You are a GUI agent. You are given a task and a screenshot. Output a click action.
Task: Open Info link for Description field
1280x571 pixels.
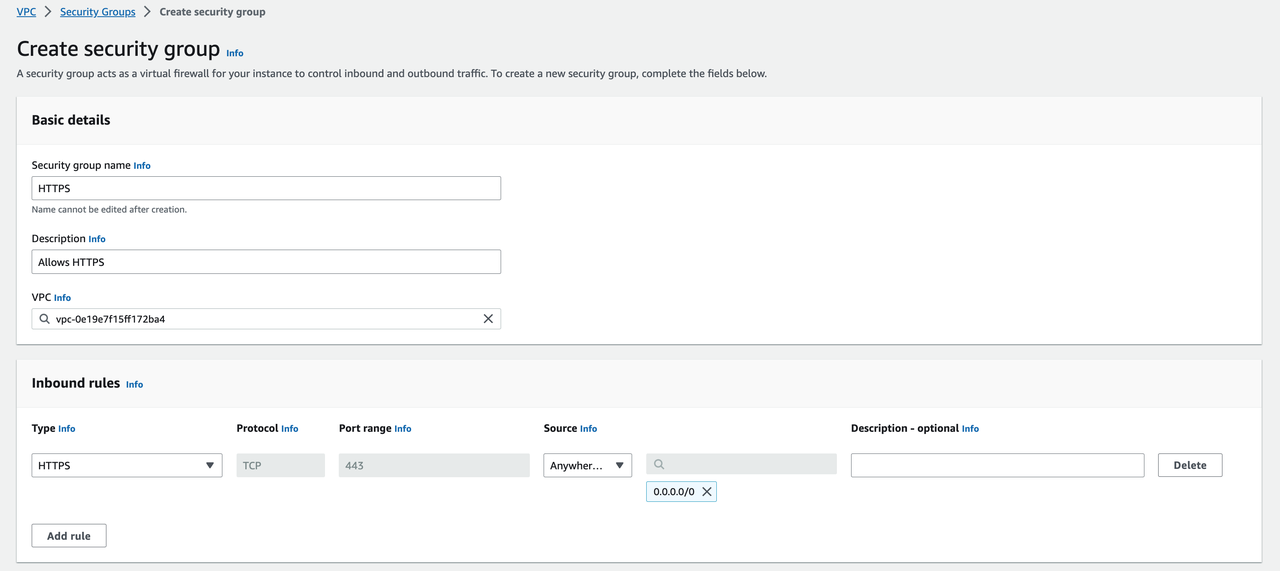(97, 239)
